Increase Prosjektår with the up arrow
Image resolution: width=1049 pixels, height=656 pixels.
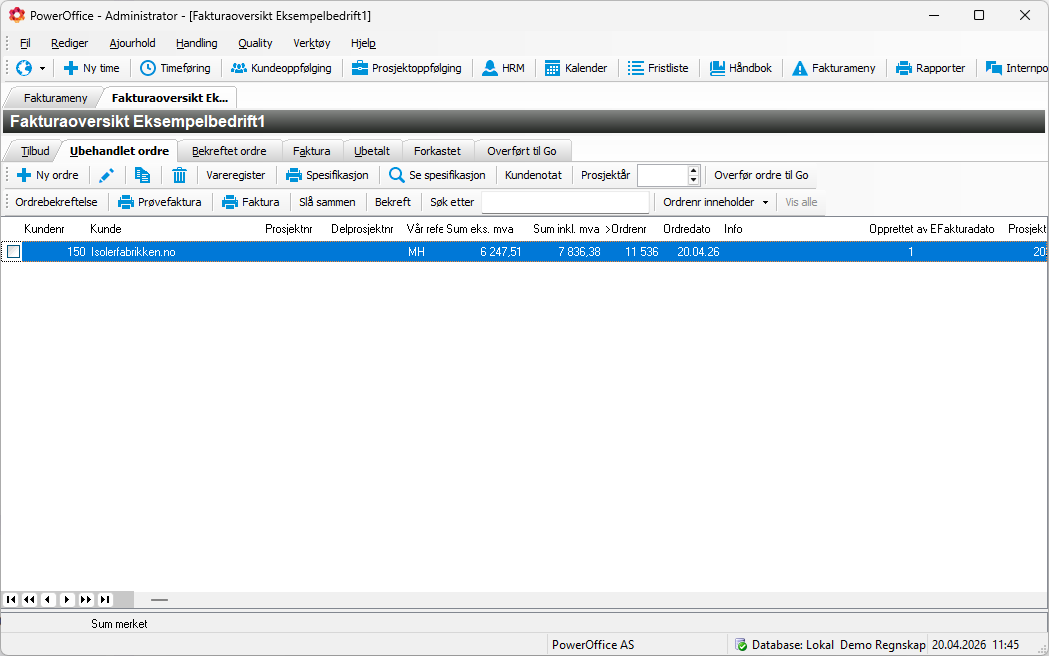coord(694,170)
